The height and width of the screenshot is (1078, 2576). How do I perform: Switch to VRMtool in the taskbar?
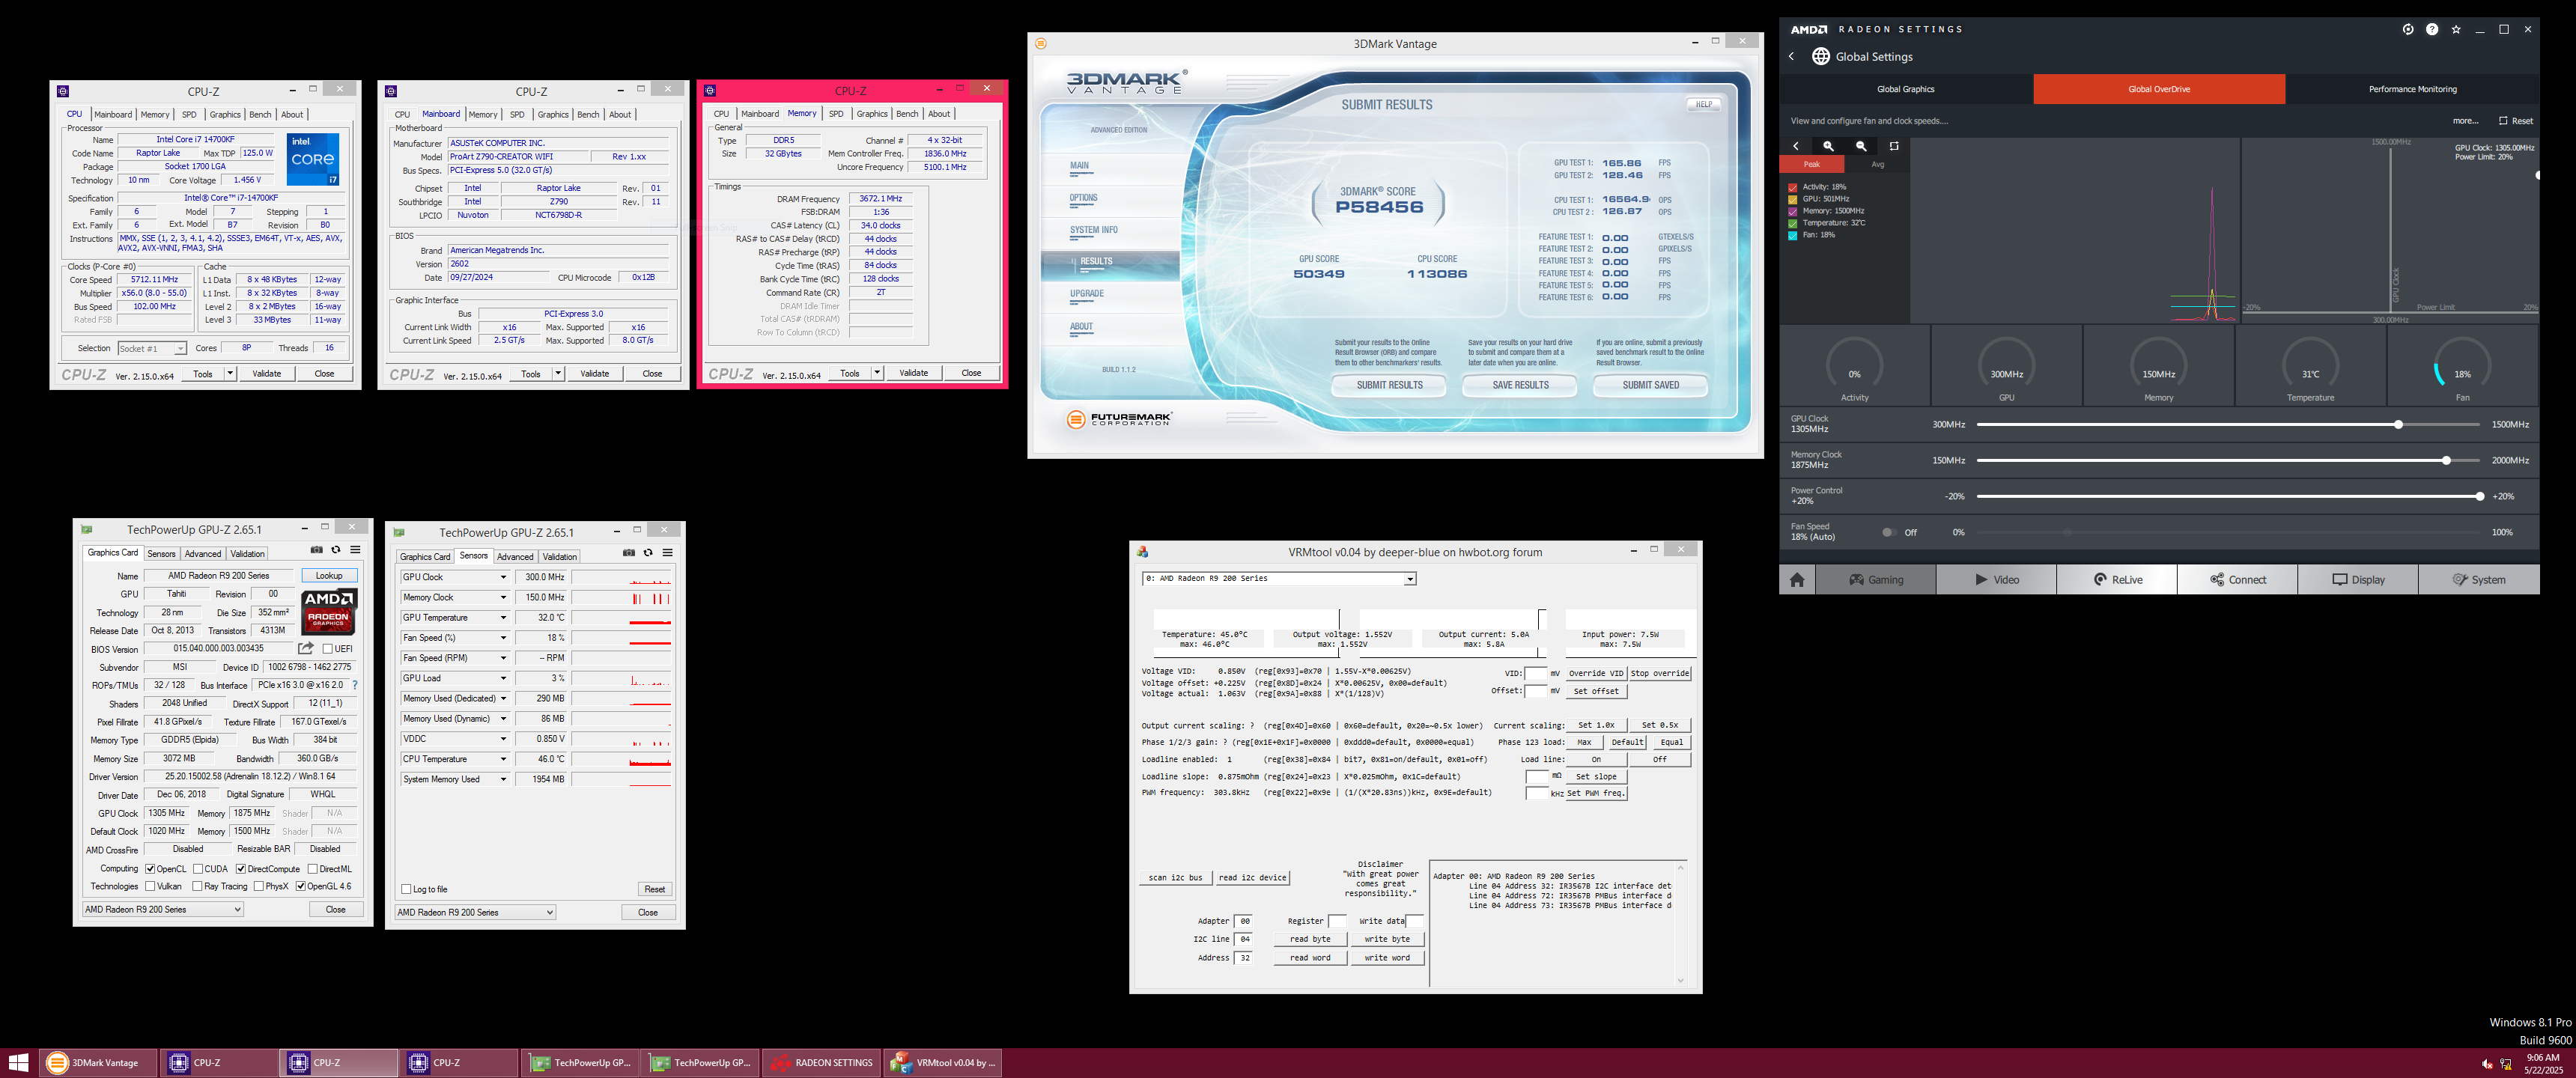point(943,1062)
